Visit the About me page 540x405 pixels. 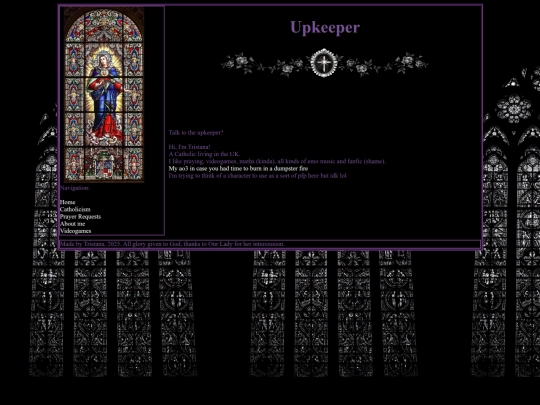tap(72, 224)
